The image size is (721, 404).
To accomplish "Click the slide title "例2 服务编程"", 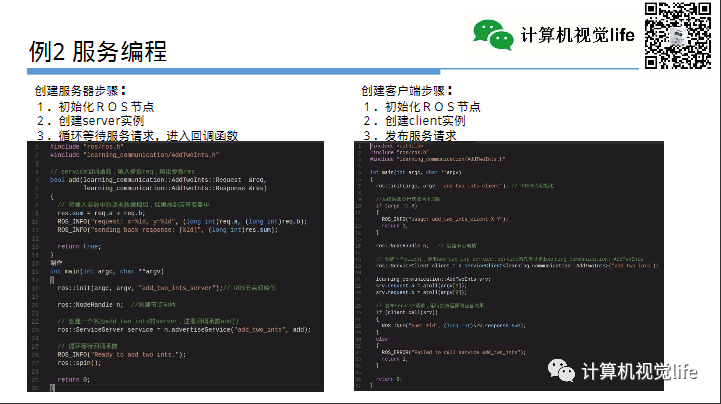I will tap(97, 51).
